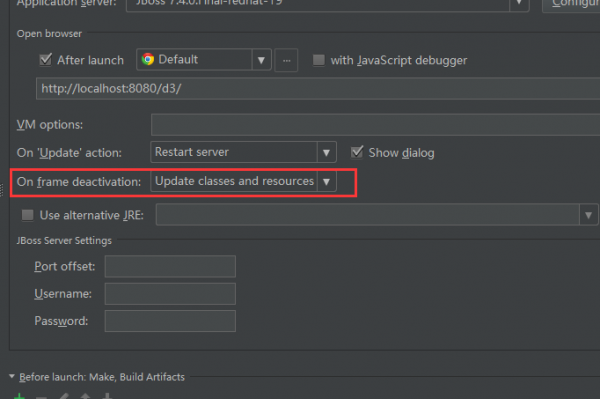Open the alternative JRE path dropdown arrow

point(589,215)
